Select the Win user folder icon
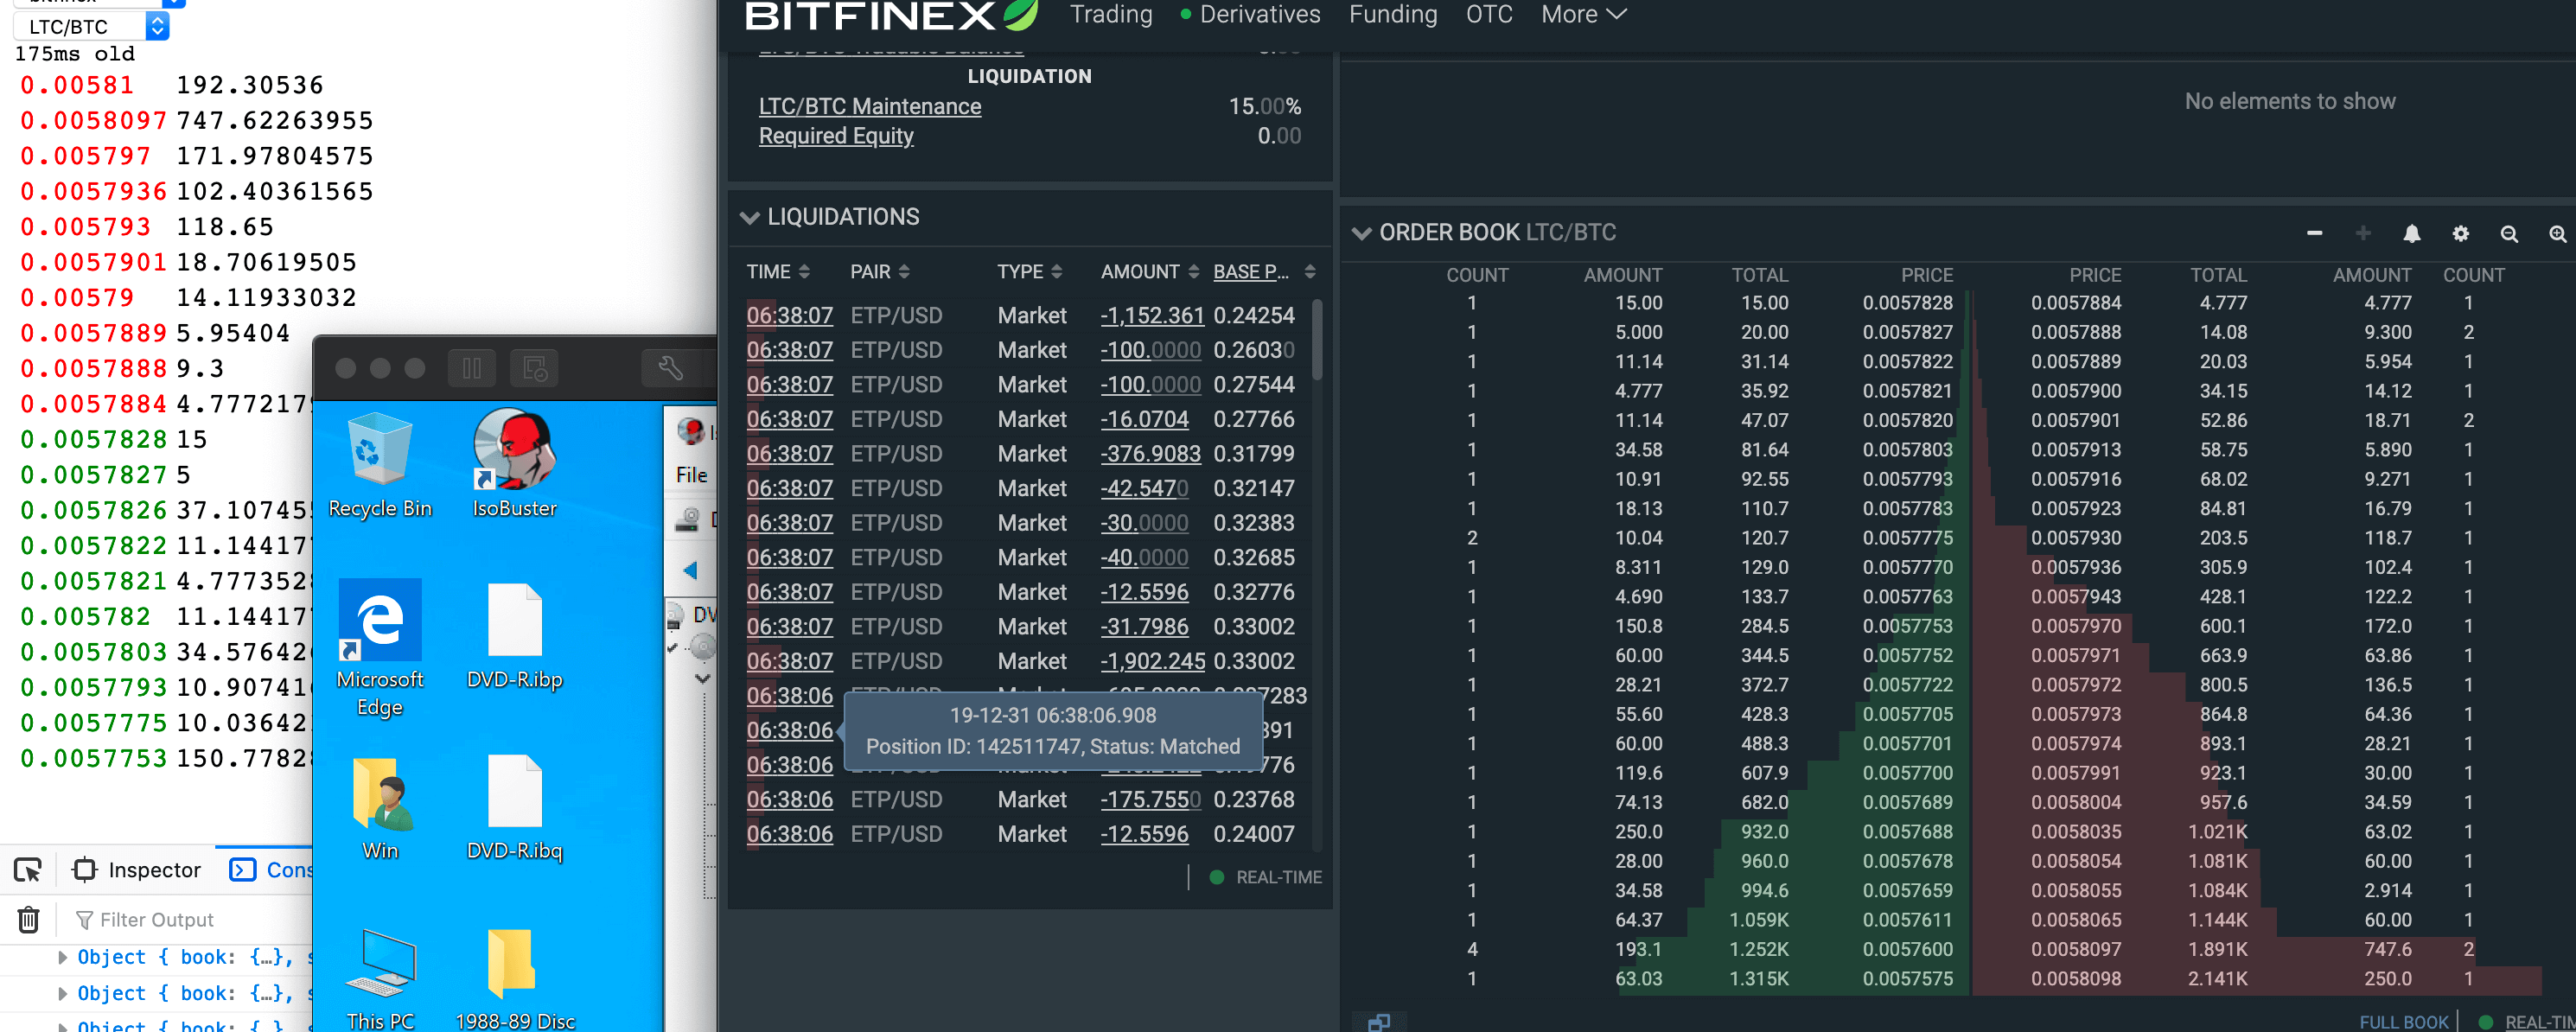2576x1032 pixels. tap(380, 808)
